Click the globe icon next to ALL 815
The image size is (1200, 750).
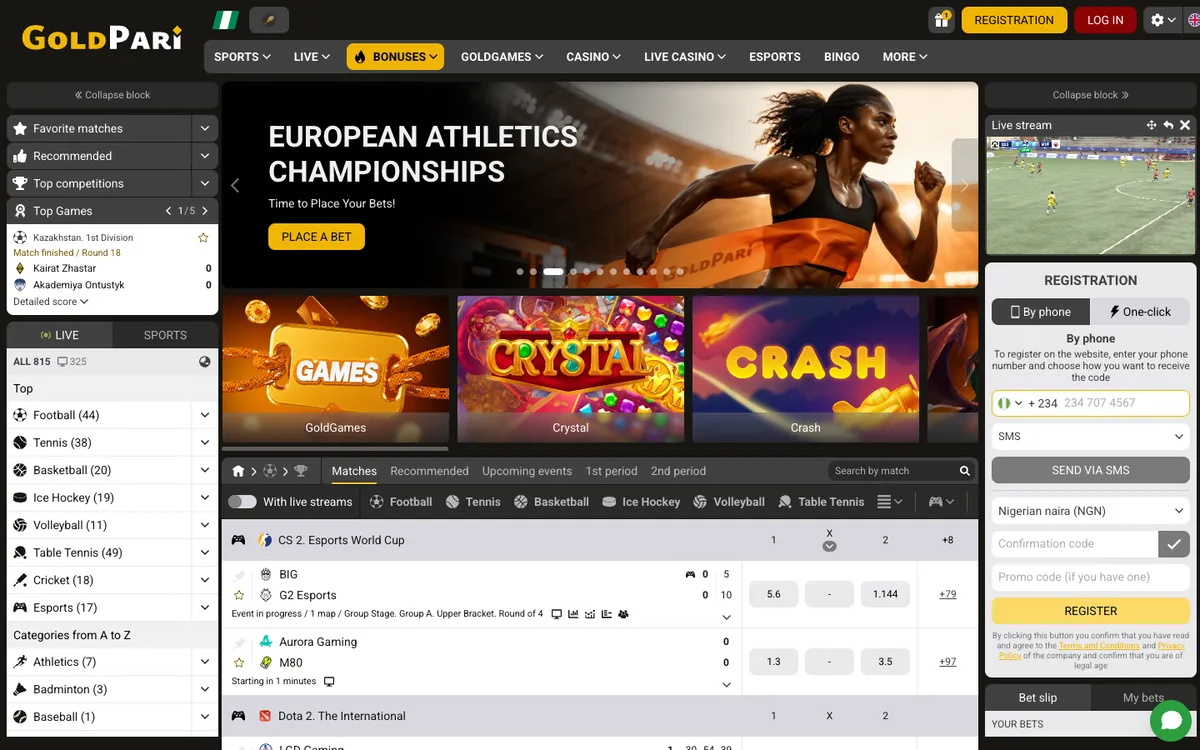pos(205,362)
